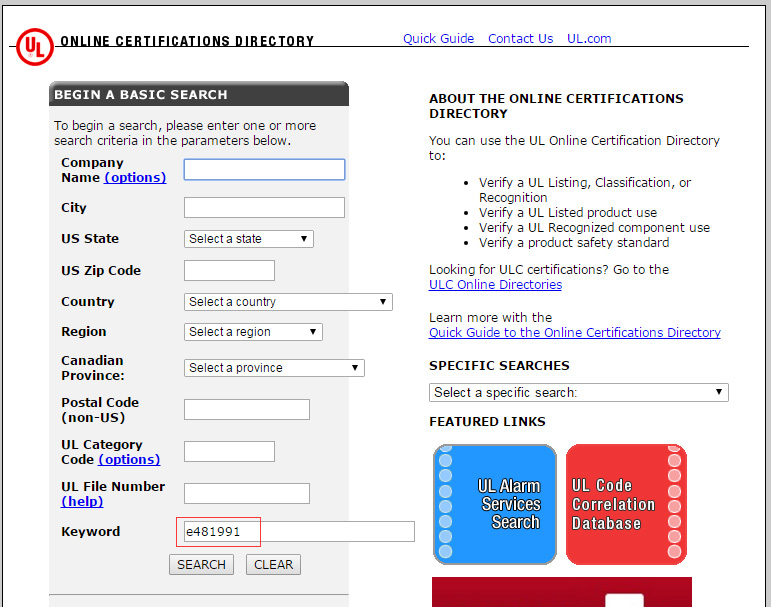Screen dimensions: 771x607
Task: Focus the City input field
Action: click(x=265, y=208)
